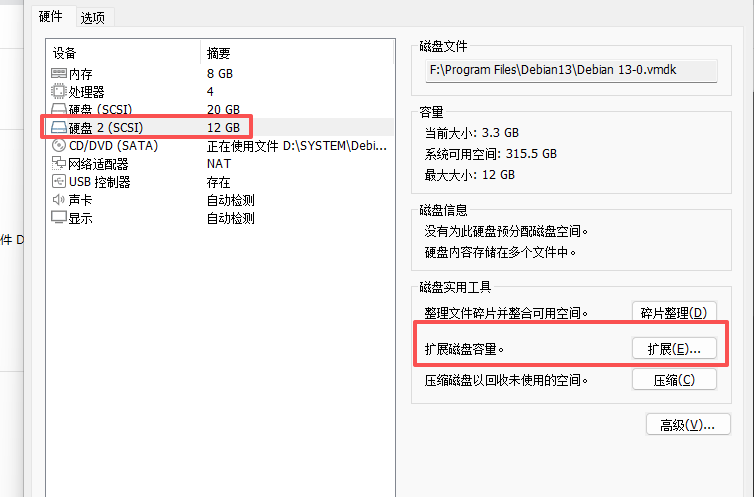Screen dimensions: 754x497
Task: Select the NAT network summary entry
Action: [219, 164]
